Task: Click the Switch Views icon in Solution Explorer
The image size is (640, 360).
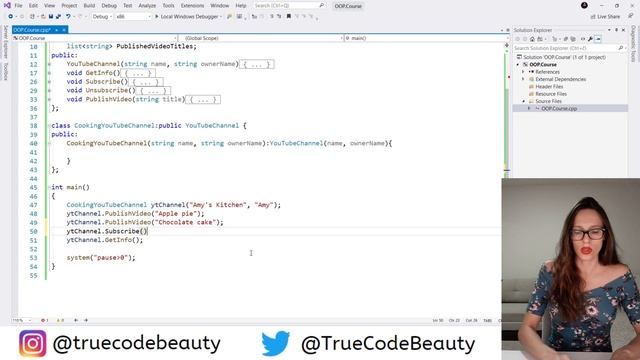Action: pyautogui.click(x=540, y=39)
